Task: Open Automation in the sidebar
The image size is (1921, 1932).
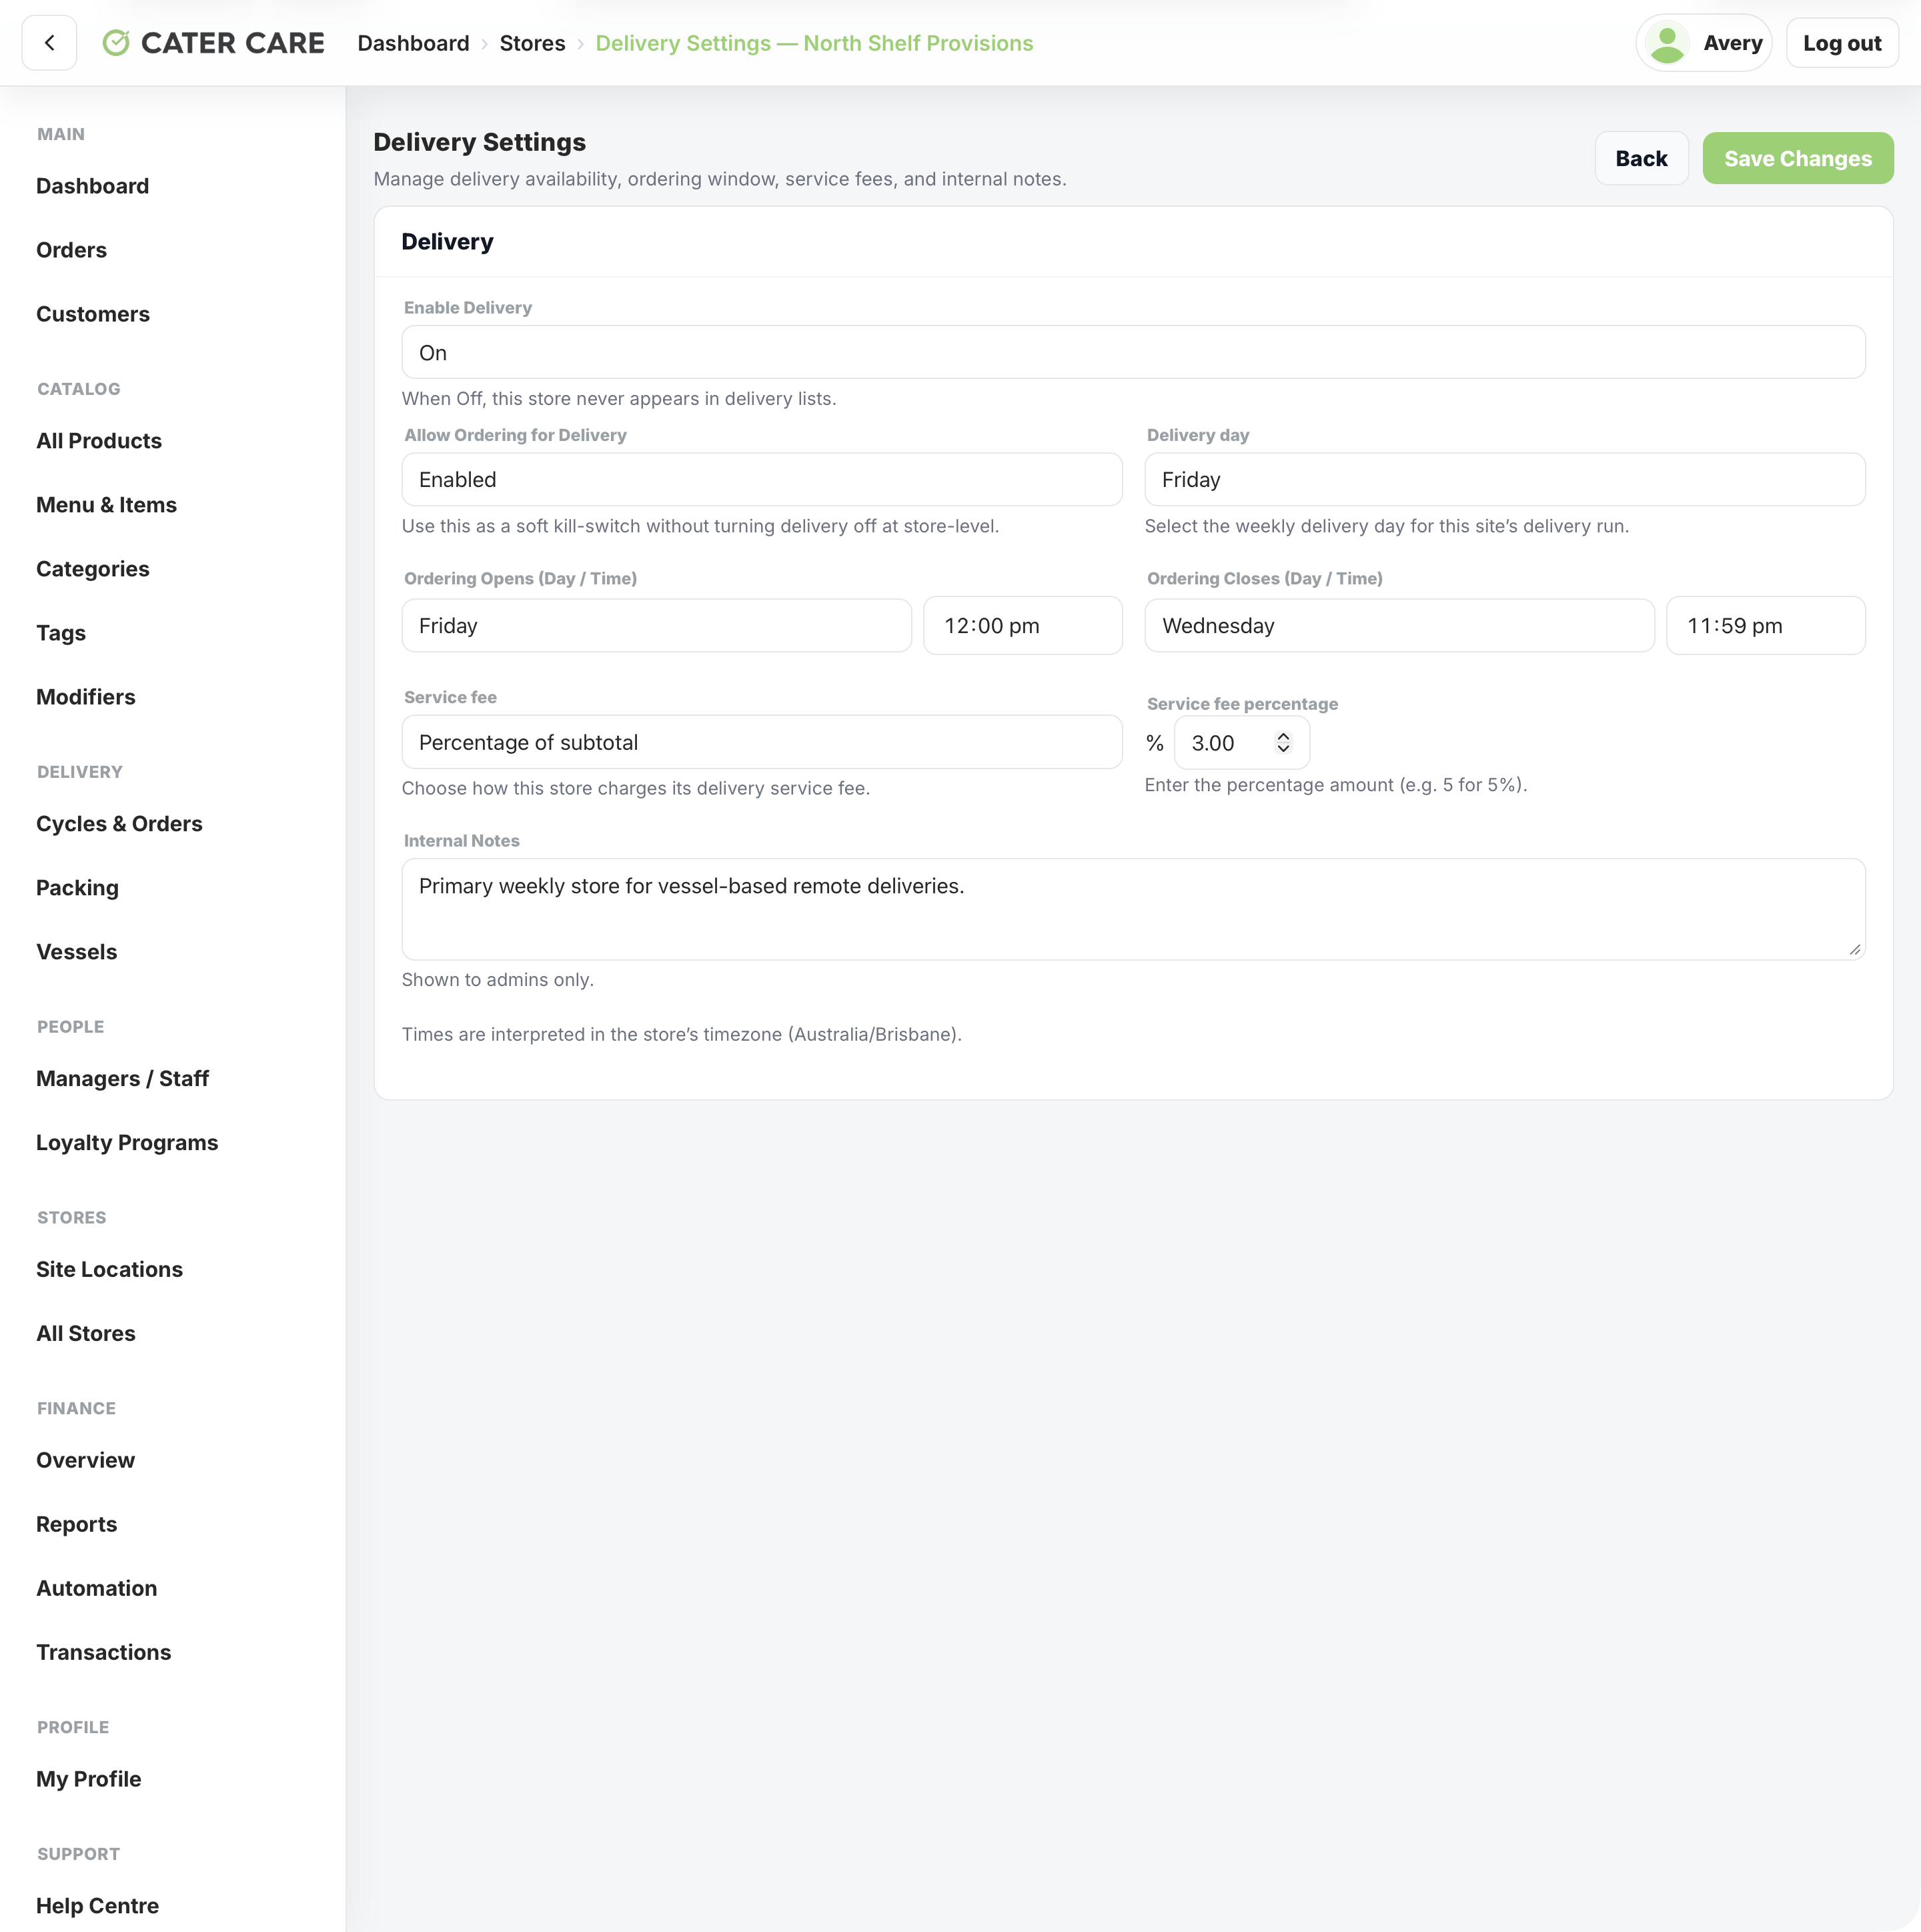Action: pyautogui.click(x=96, y=1588)
